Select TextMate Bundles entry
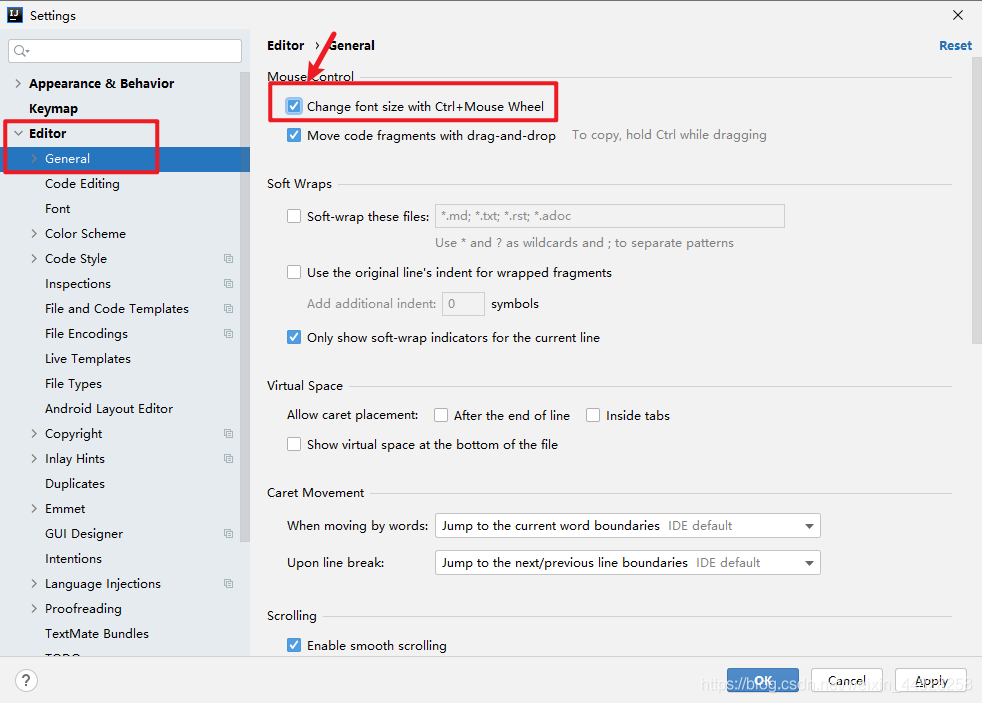The width and height of the screenshot is (982, 703). tap(97, 634)
